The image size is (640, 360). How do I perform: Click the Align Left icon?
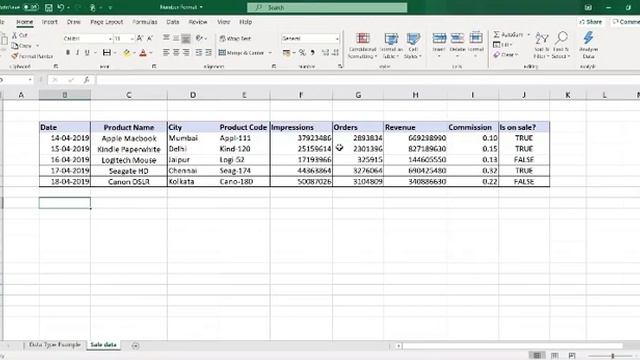pyautogui.click(x=166, y=52)
